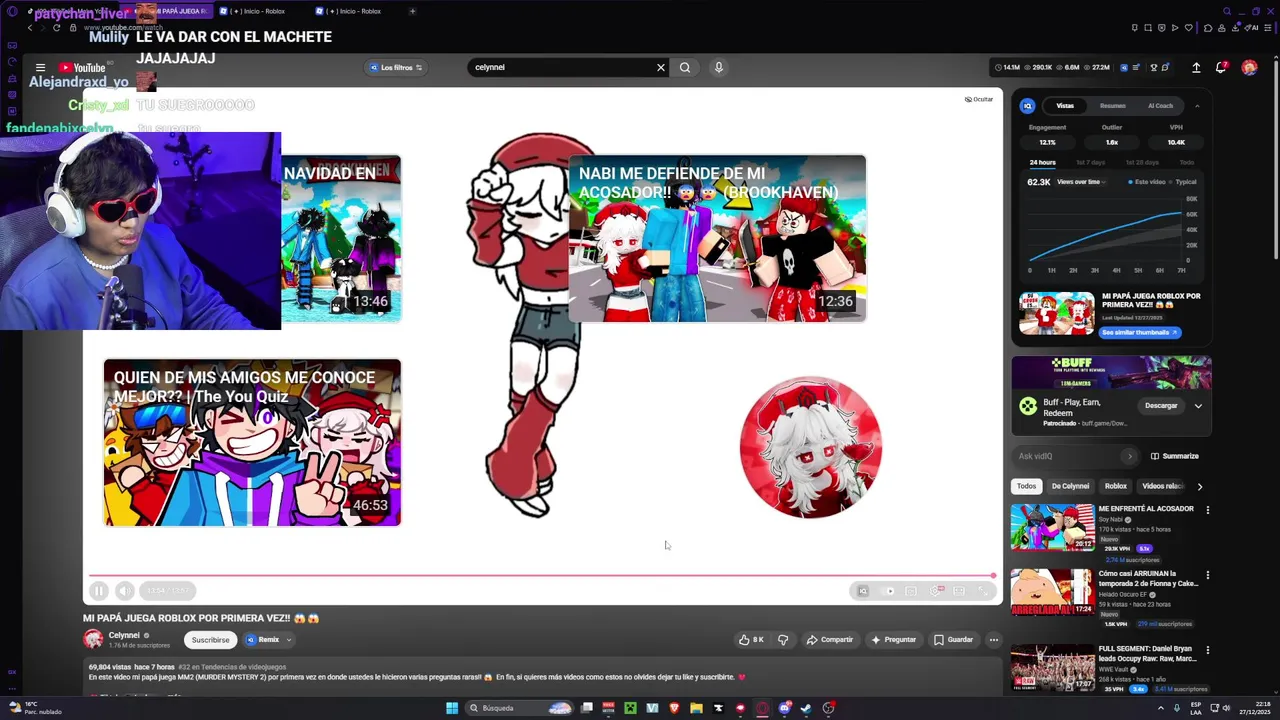Click Descargar on Buff ad
The image size is (1280, 720).
[1161, 405]
